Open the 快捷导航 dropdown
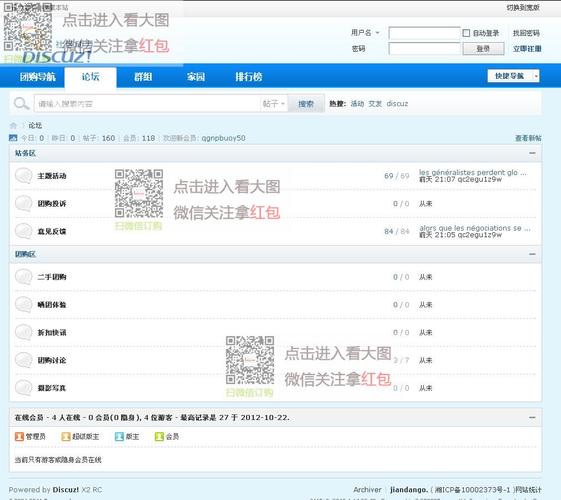Image resolution: width=561 pixels, height=500 pixels. click(513, 76)
